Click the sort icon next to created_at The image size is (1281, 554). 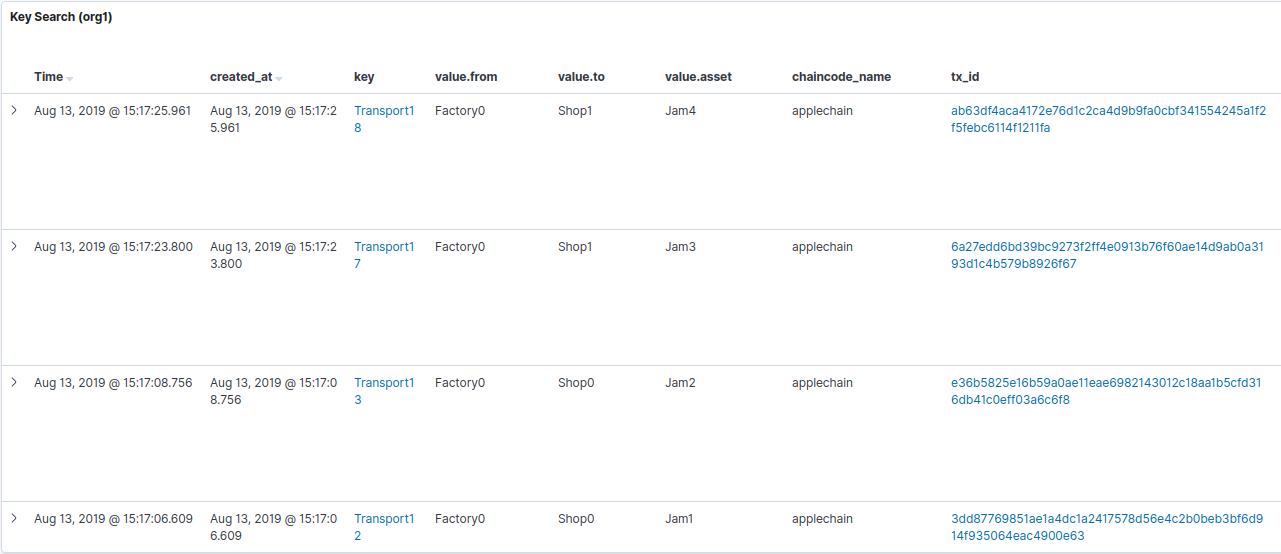click(x=279, y=78)
